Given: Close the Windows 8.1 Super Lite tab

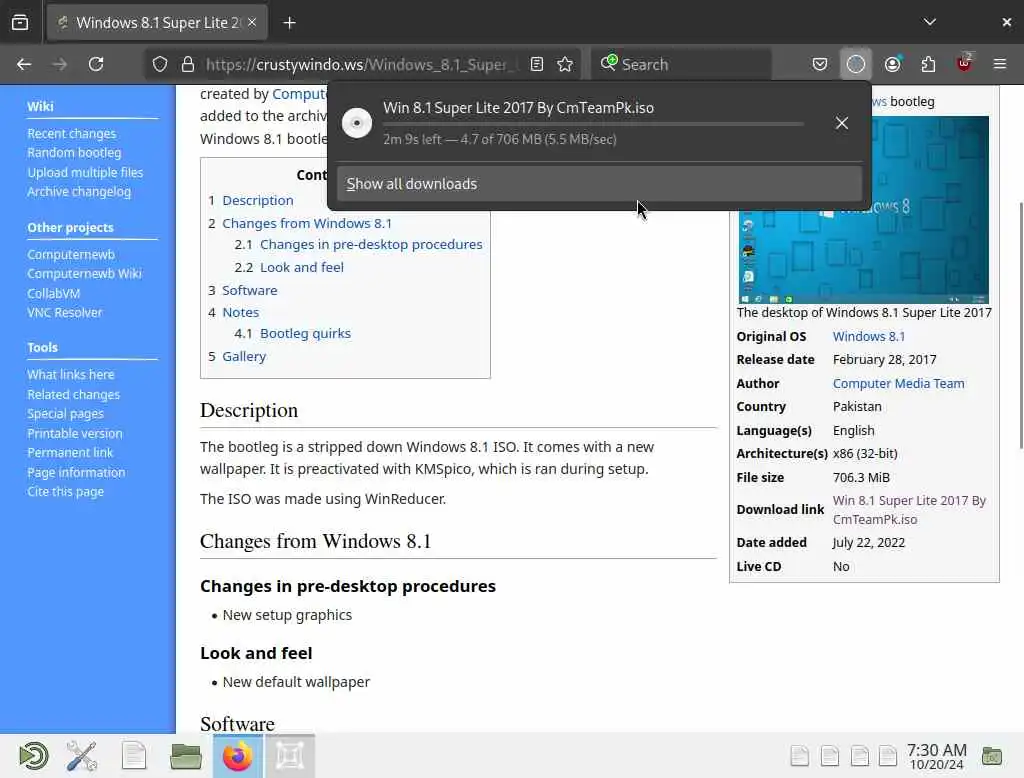Looking at the screenshot, I should [x=252, y=22].
